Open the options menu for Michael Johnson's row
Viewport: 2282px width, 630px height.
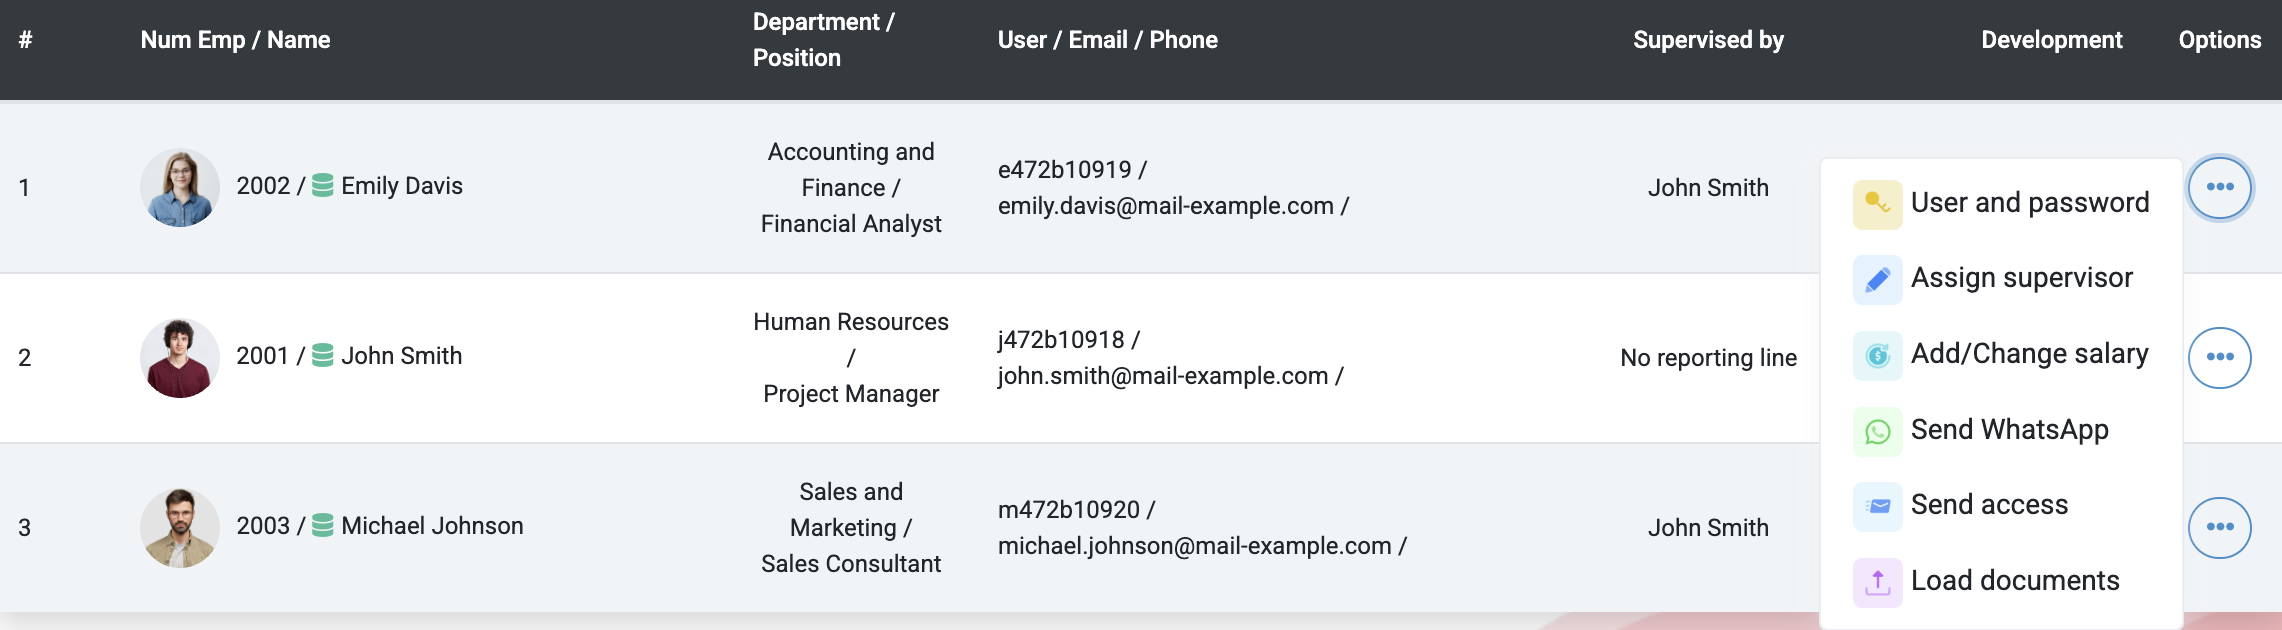click(x=2219, y=527)
